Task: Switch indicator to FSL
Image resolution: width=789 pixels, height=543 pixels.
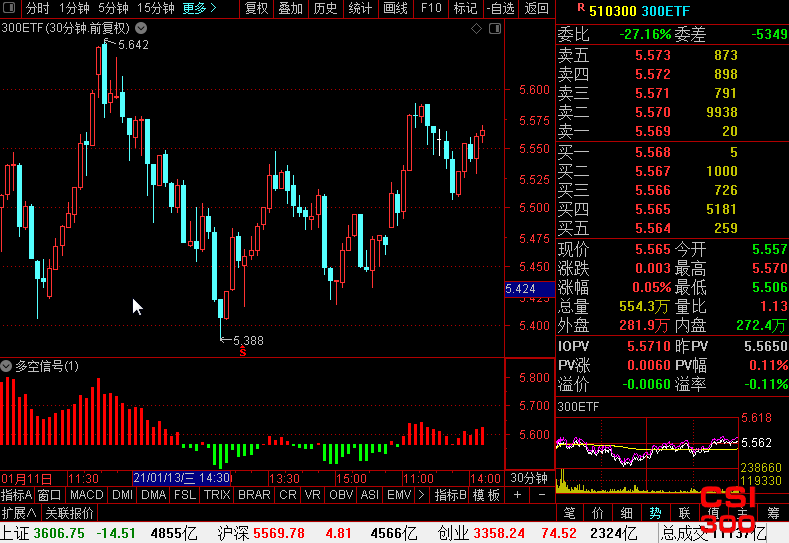Action: (x=185, y=495)
